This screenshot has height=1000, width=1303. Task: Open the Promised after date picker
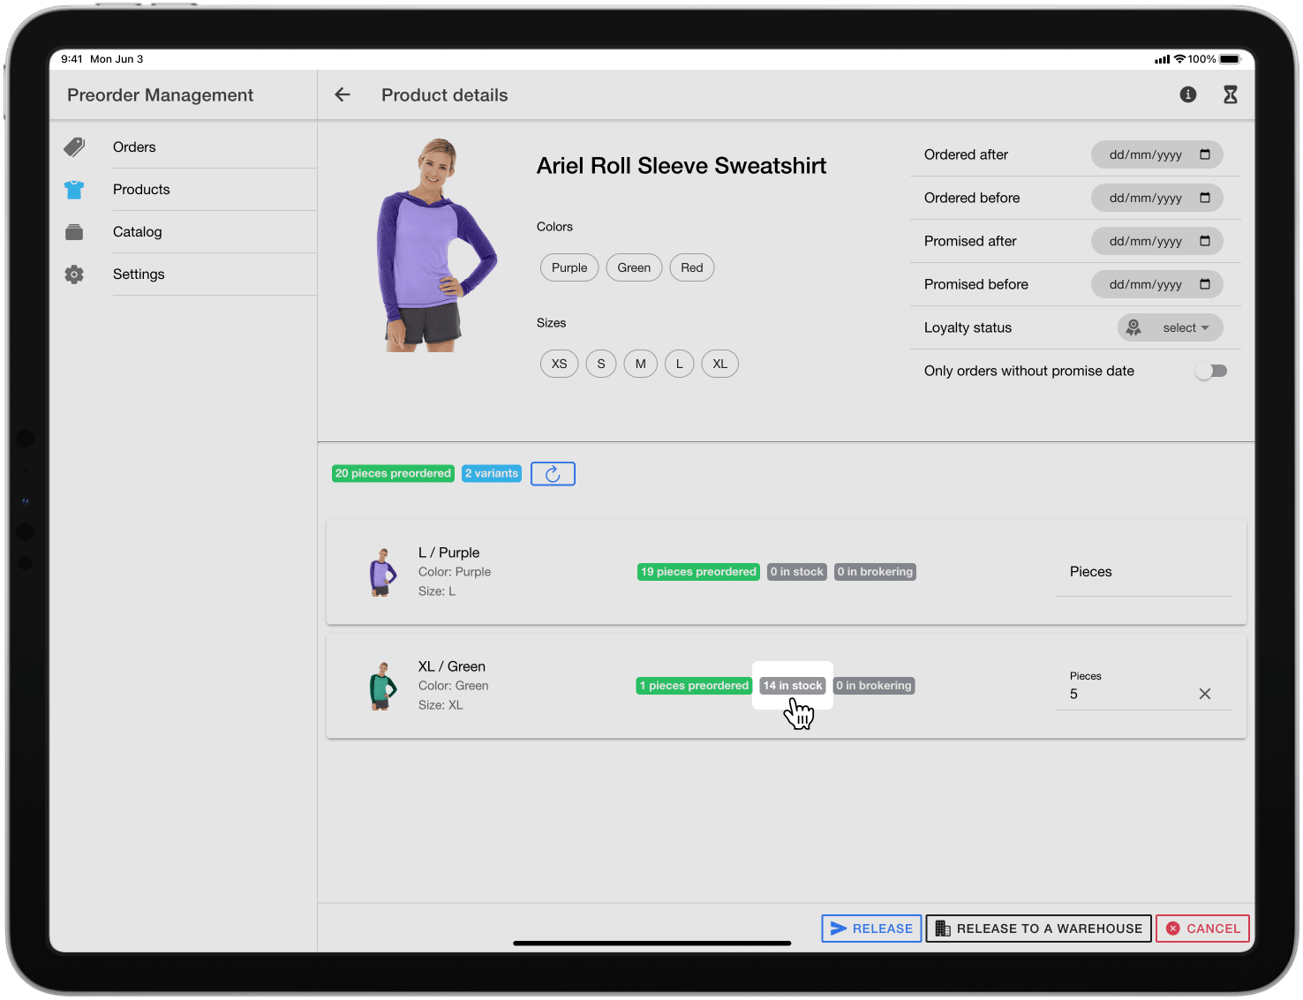(1157, 241)
